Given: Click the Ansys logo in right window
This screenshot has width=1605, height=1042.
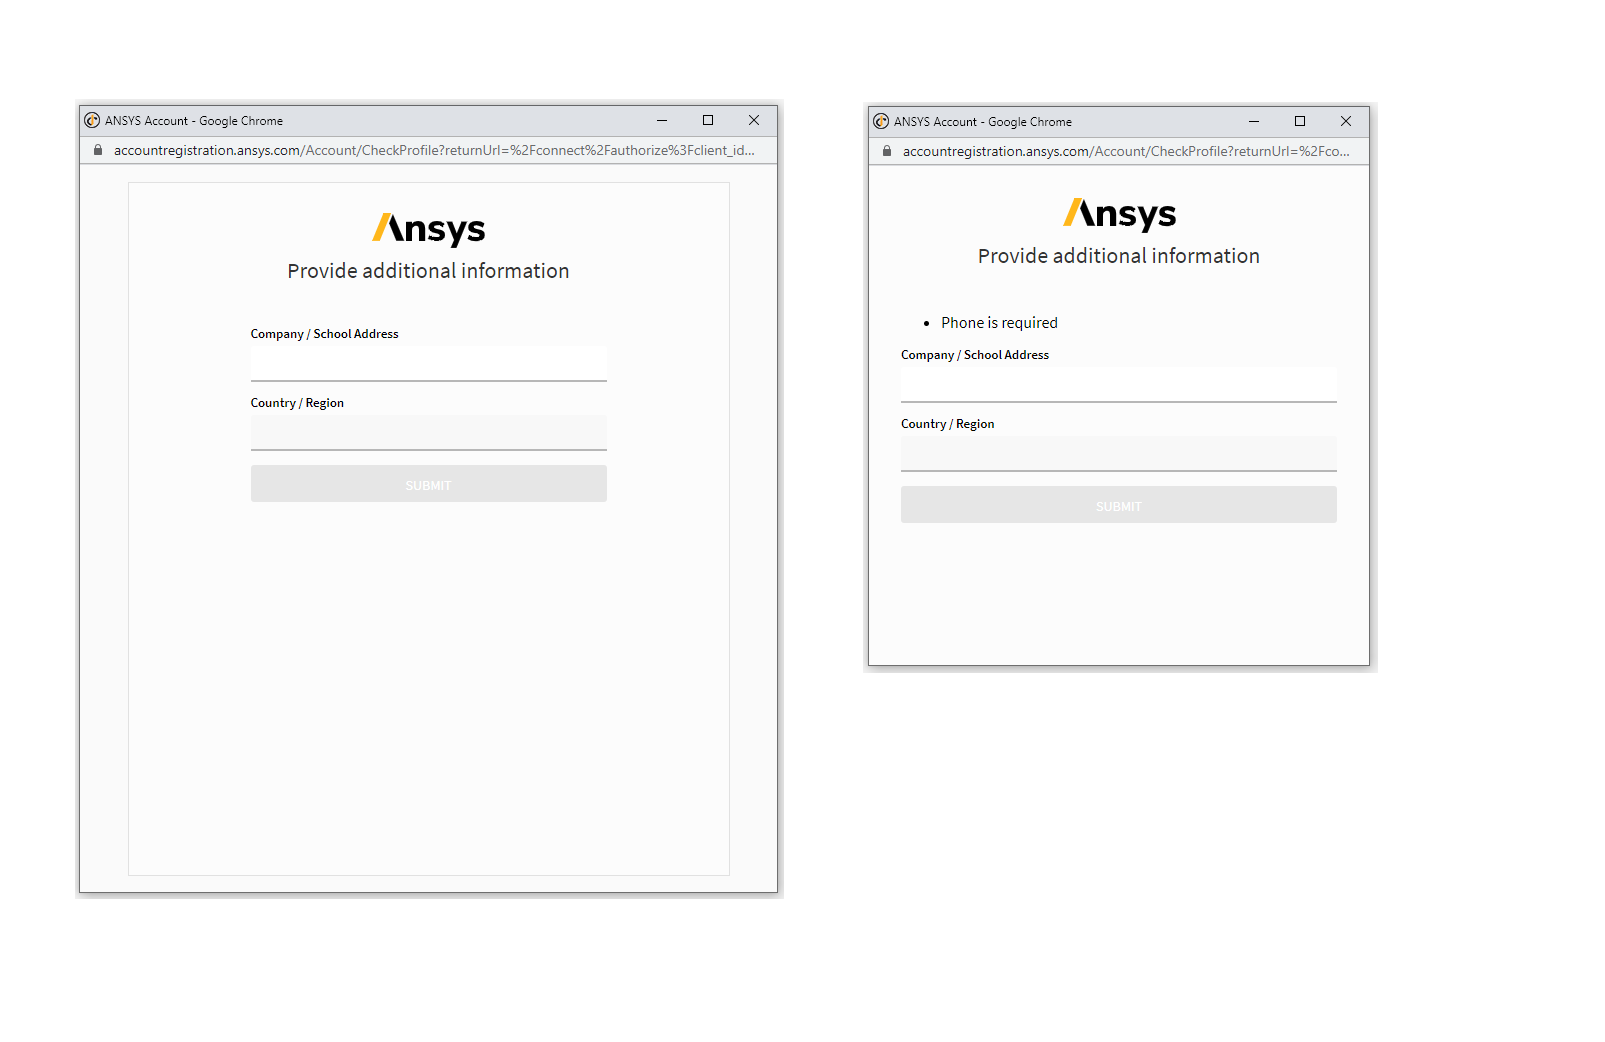Looking at the screenshot, I should (1119, 214).
